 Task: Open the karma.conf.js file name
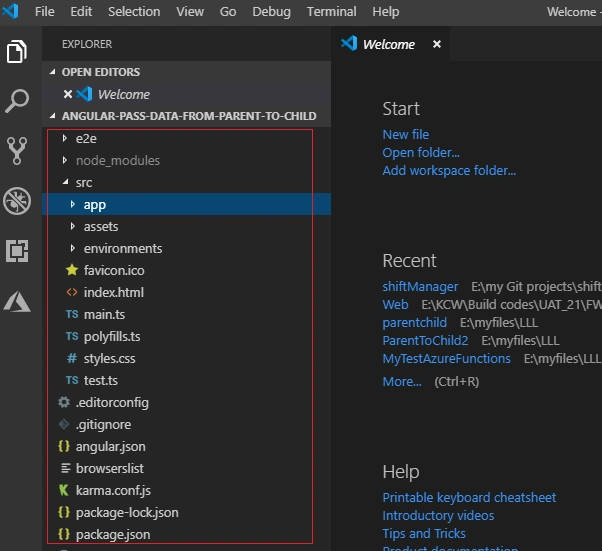click(113, 490)
